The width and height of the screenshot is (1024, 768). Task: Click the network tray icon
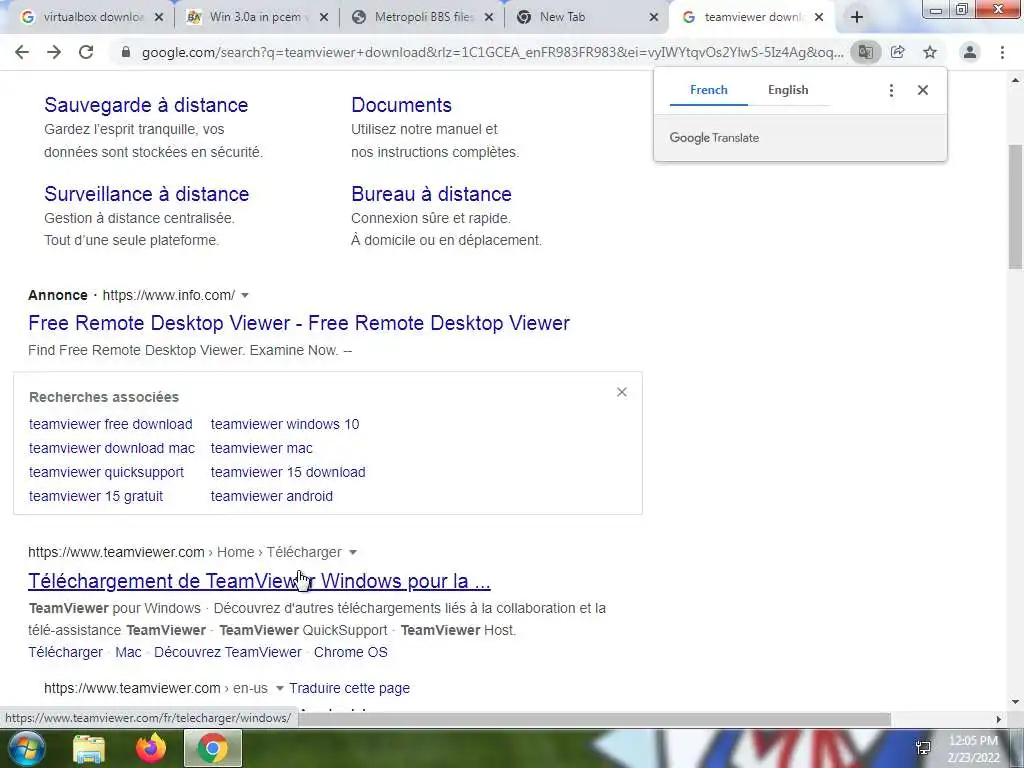coord(923,748)
